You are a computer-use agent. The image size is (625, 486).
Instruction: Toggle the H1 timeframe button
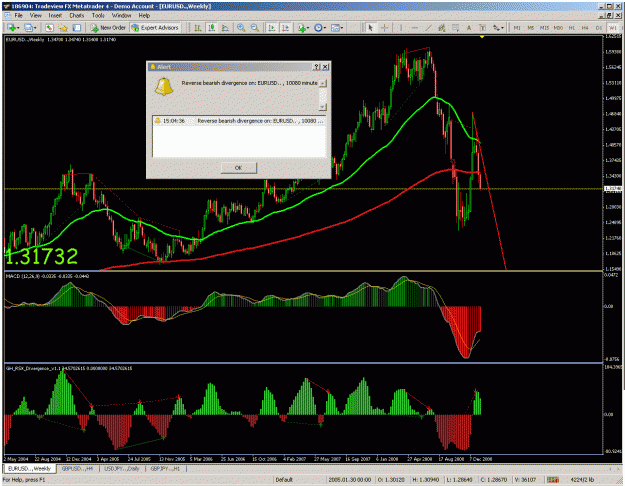point(572,28)
